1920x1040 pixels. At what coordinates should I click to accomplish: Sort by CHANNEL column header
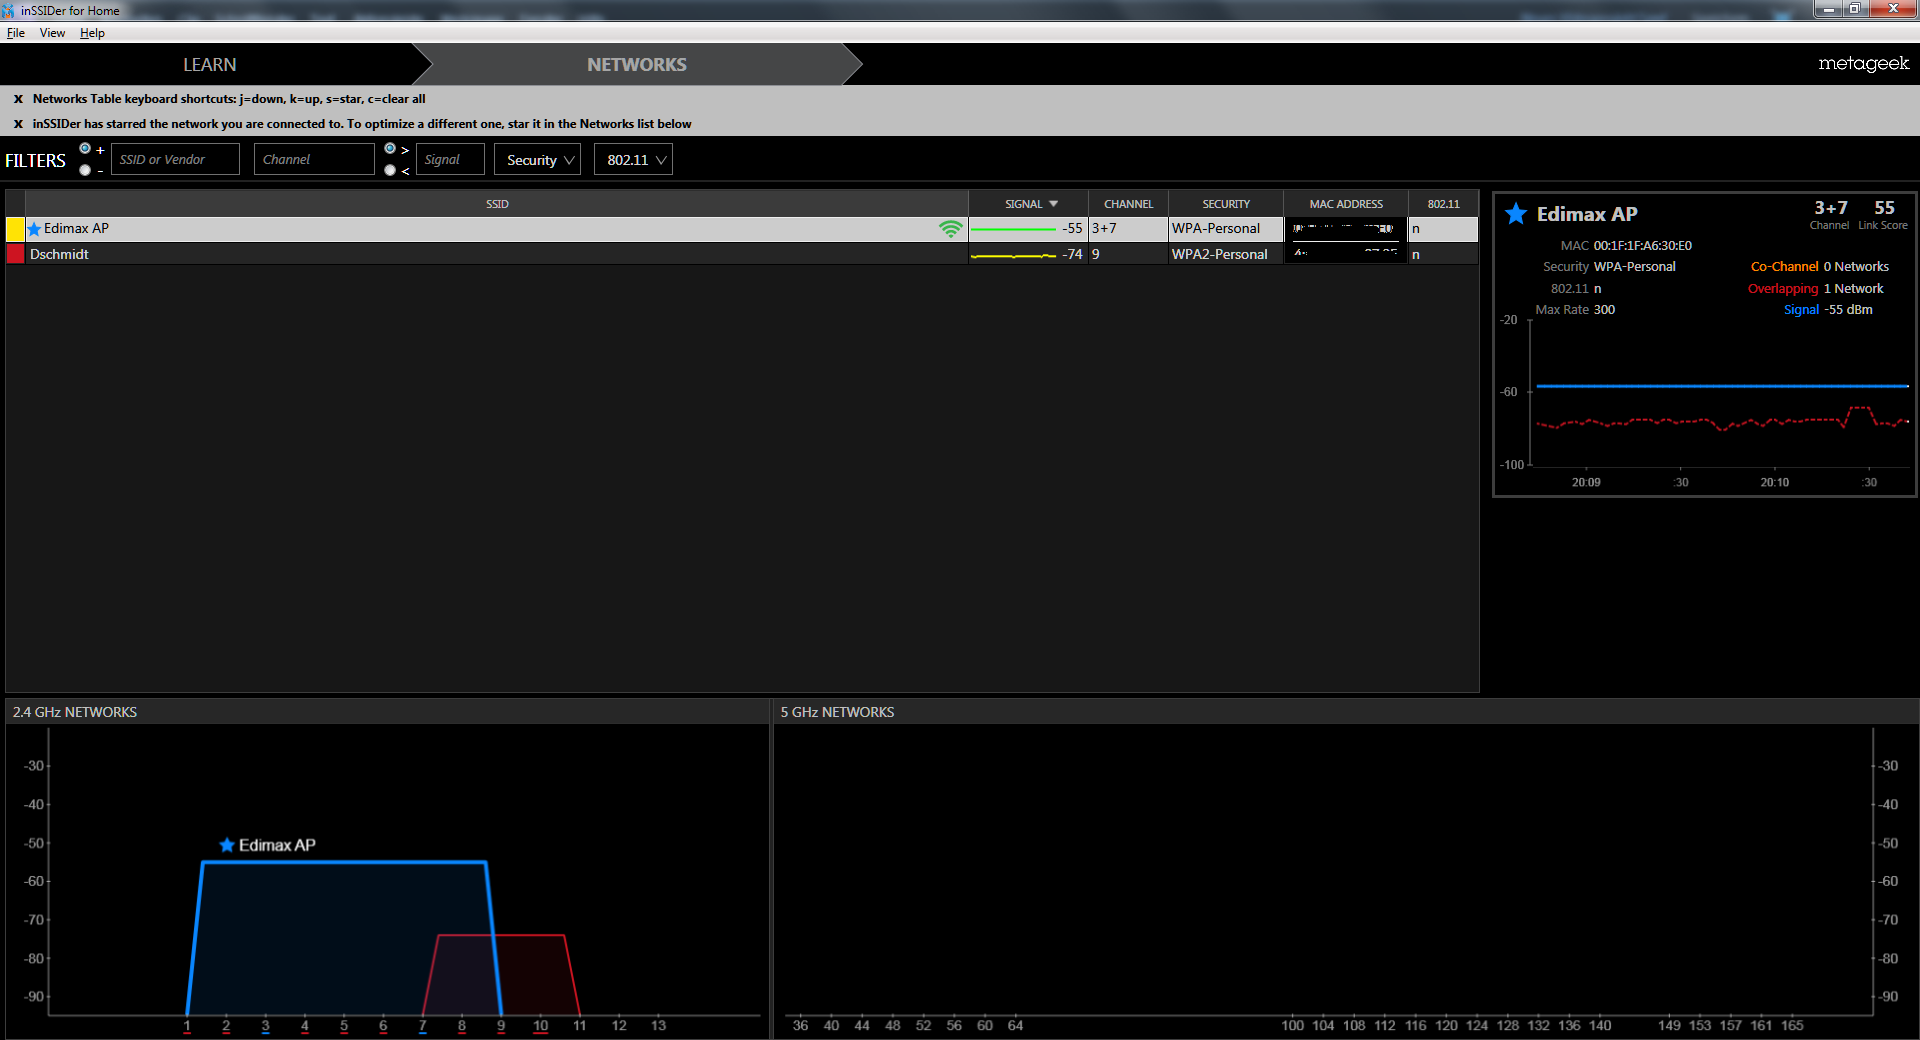tap(1129, 204)
